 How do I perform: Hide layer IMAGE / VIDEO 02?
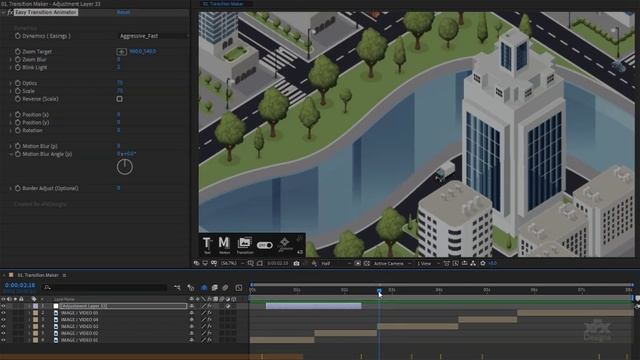[3, 333]
